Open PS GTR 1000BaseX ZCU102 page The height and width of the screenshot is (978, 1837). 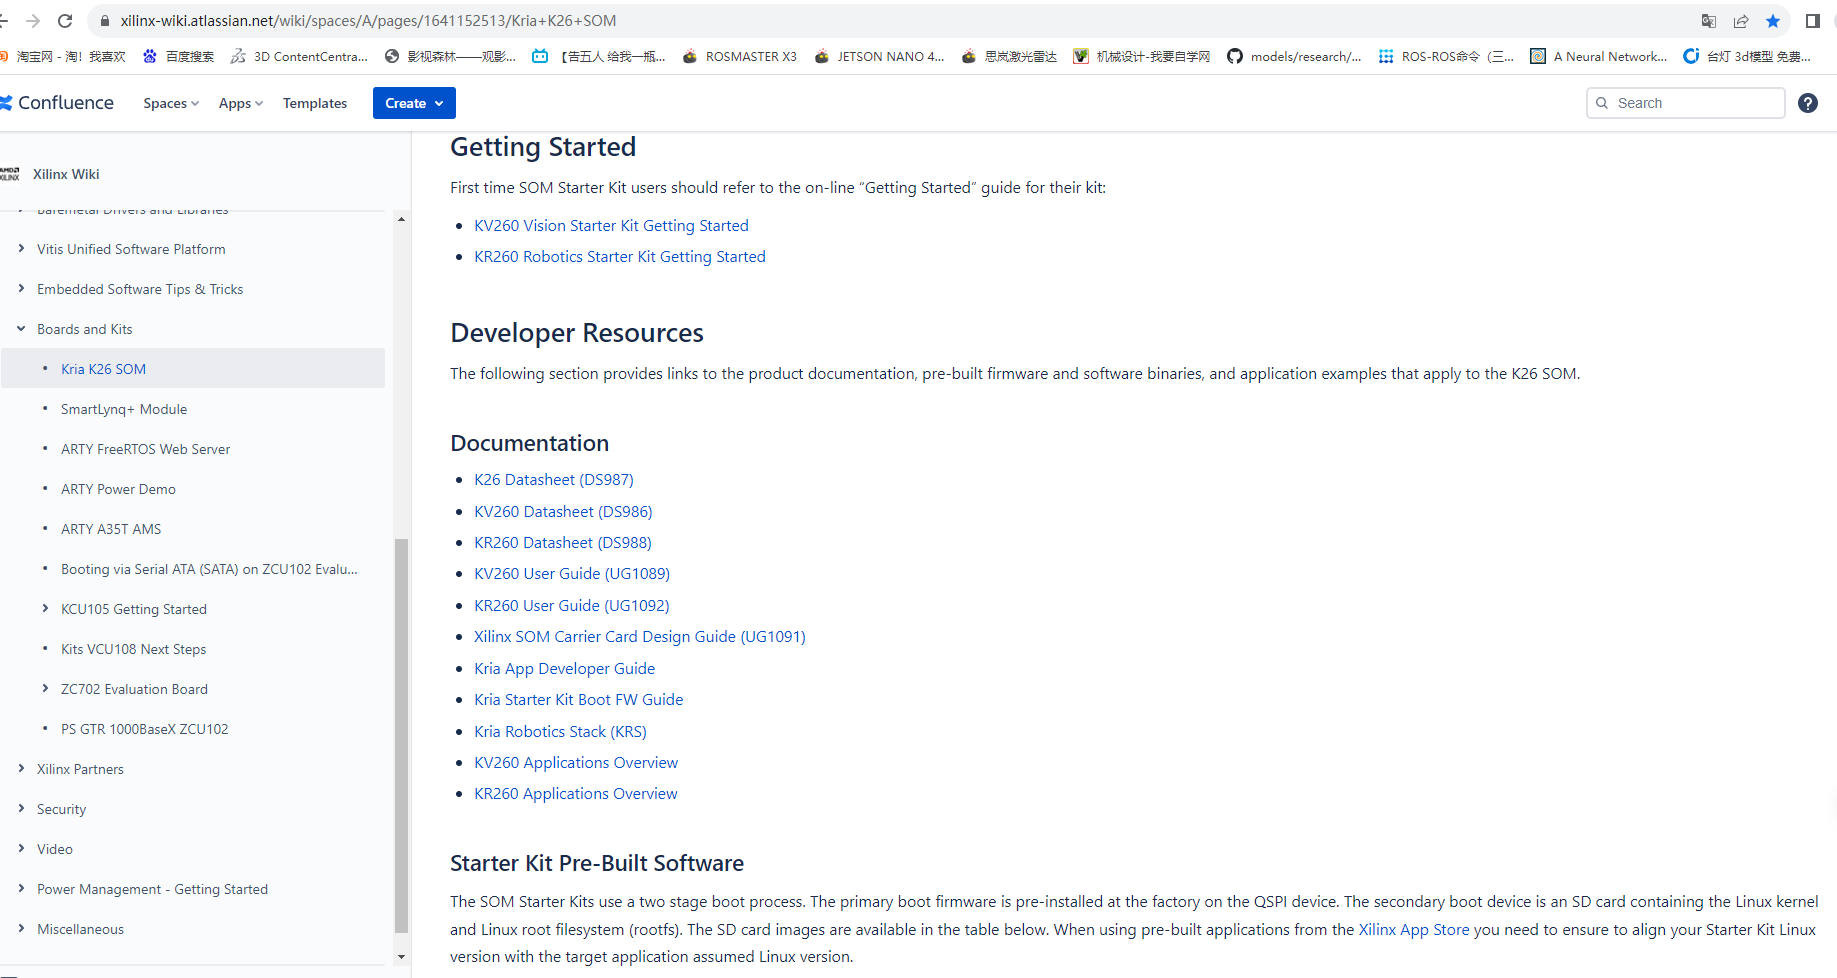point(144,729)
